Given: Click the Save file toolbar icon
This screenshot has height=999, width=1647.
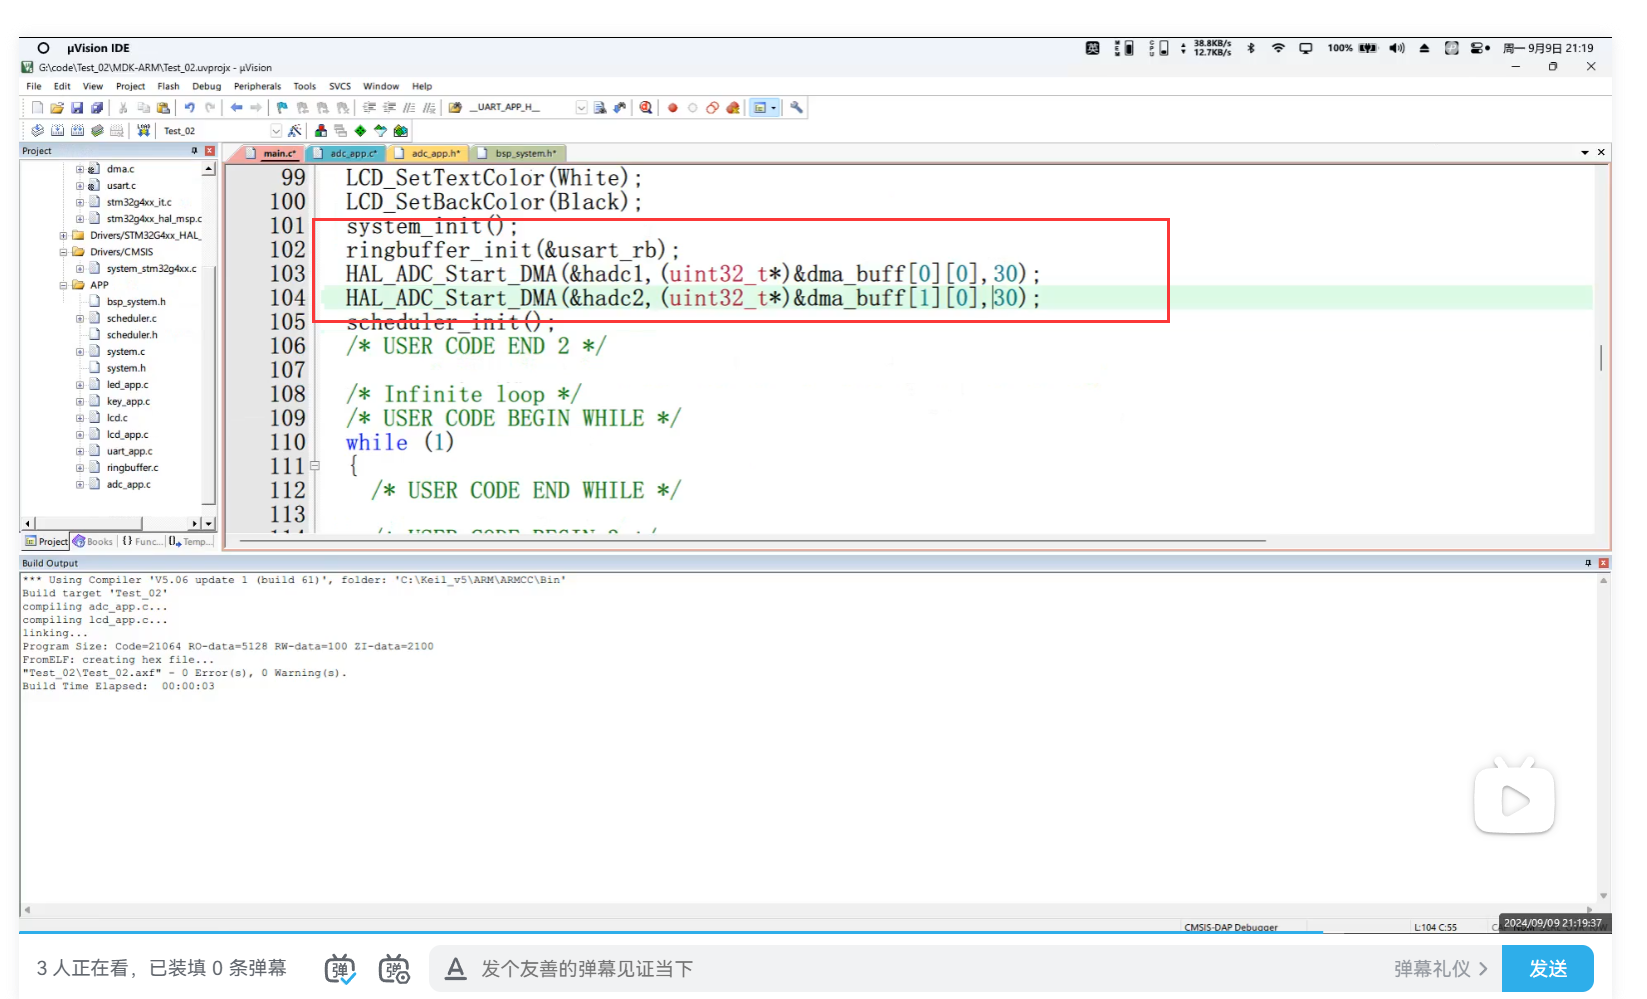Looking at the screenshot, I should pos(77,108).
